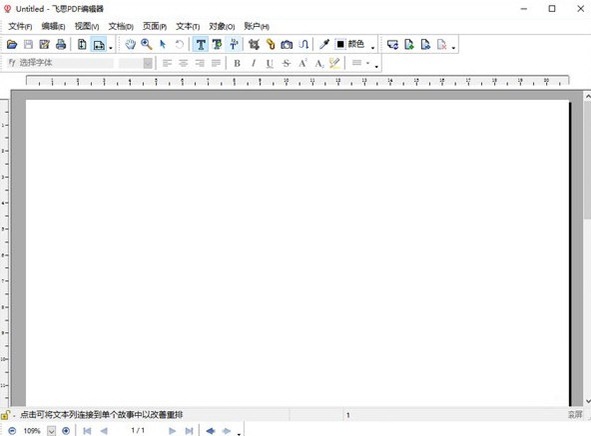
Task: Click the 选择字体 font selection field
Action: 60,63
